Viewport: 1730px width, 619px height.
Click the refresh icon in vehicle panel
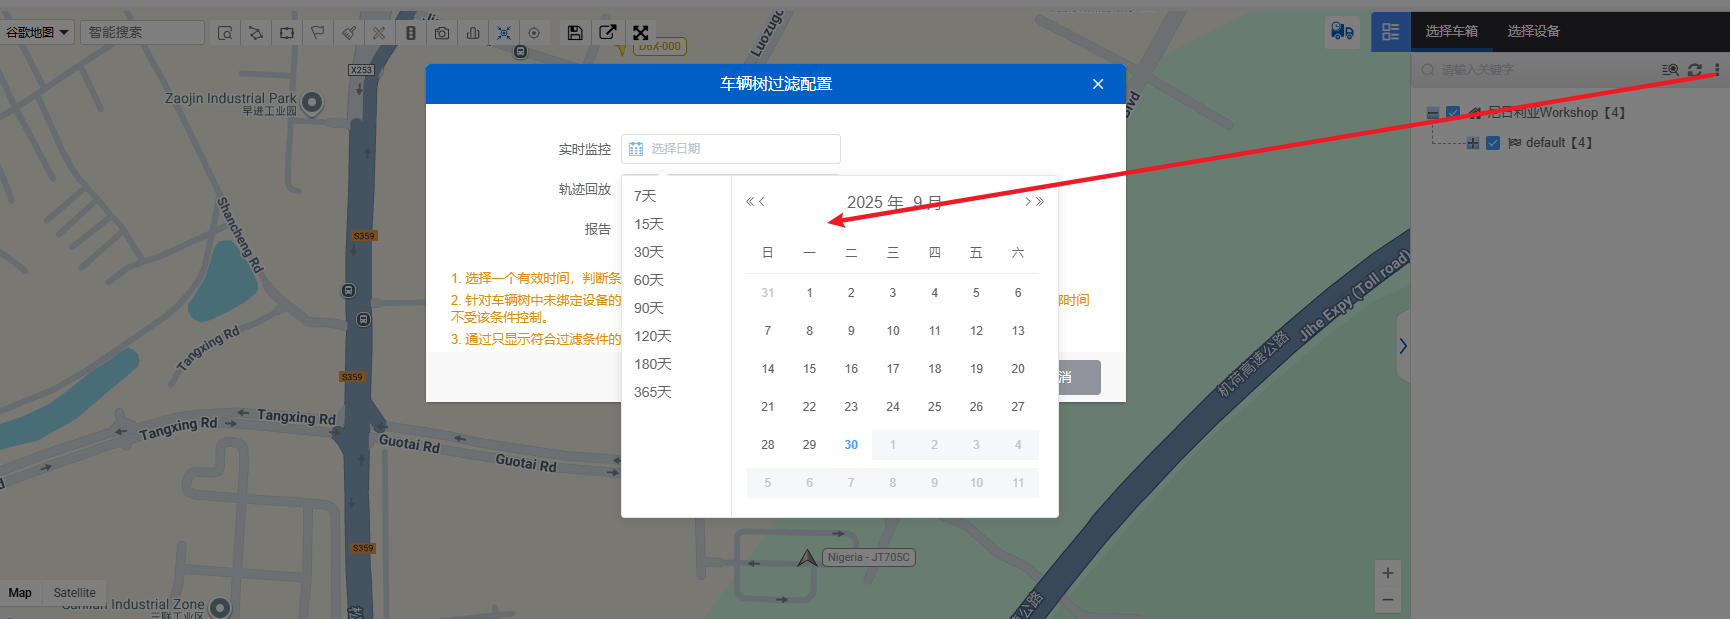click(x=1694, y=70)
